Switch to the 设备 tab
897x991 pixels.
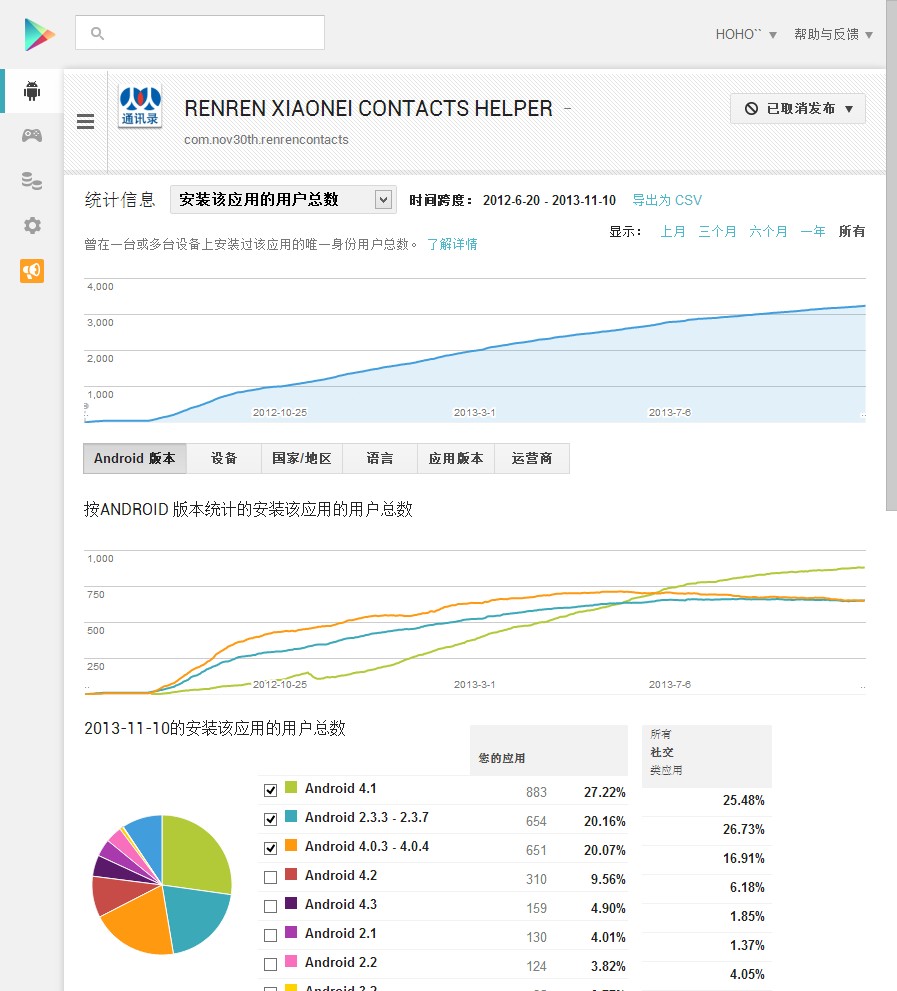tap(224, 458)
